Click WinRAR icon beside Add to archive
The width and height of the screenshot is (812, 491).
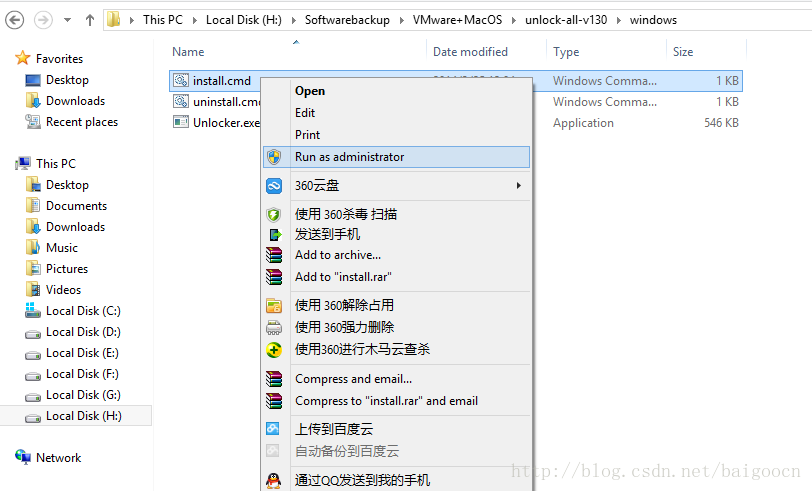[274, 255]
